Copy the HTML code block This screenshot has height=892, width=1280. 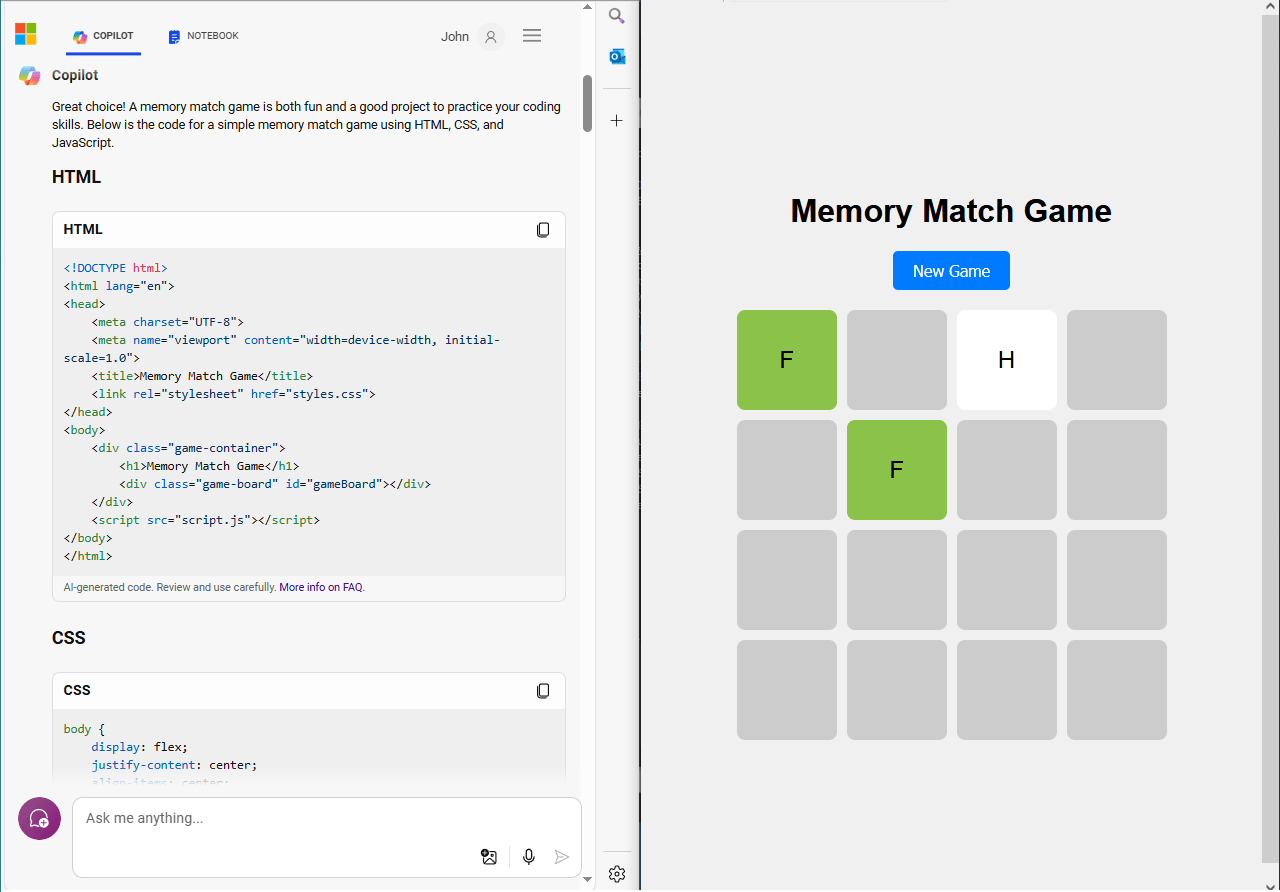click(x=543, y=230)
